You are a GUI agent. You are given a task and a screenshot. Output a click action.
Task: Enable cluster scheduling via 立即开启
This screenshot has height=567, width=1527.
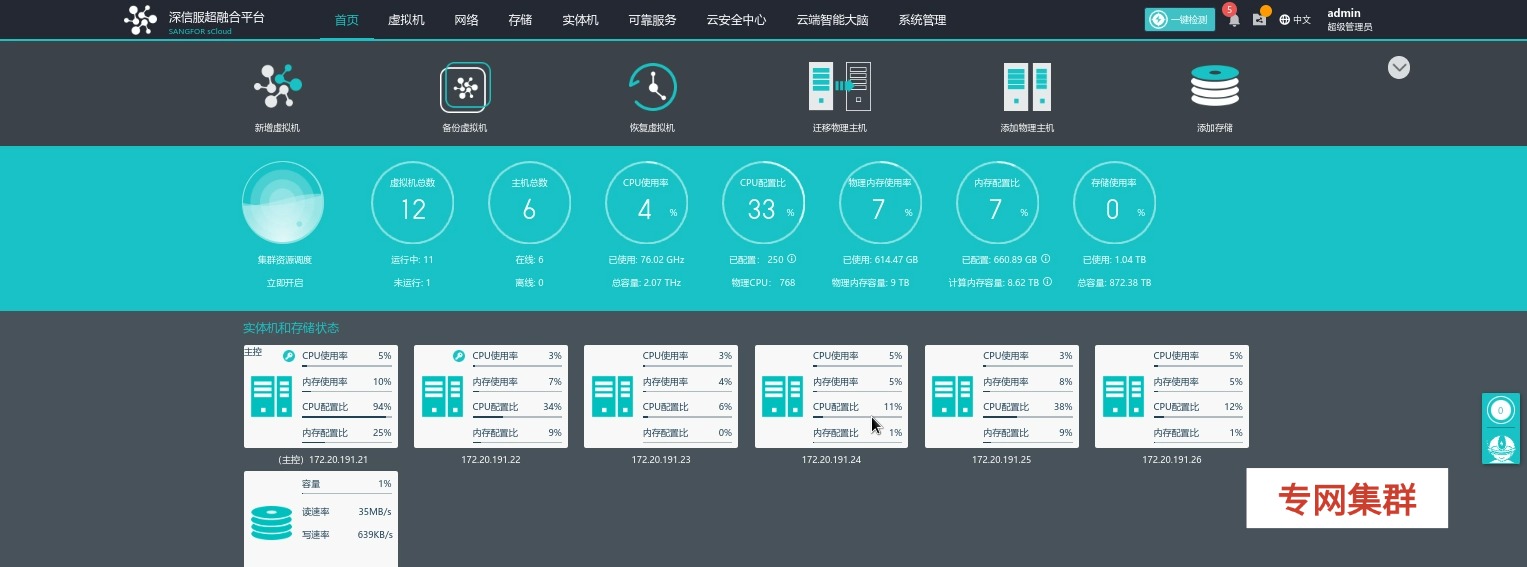click(284, 283)
